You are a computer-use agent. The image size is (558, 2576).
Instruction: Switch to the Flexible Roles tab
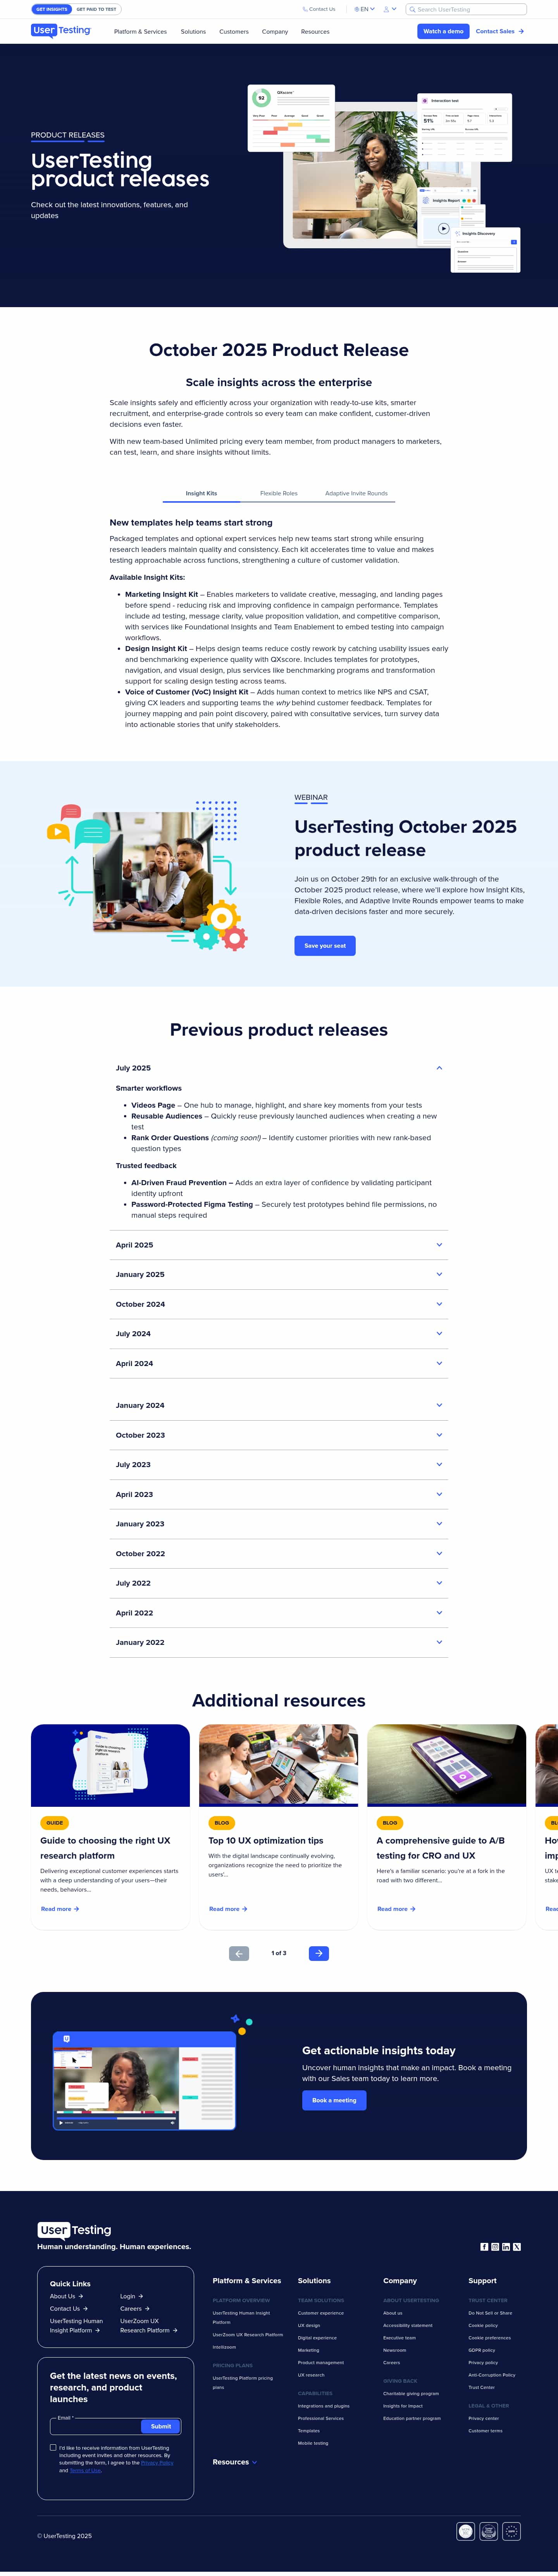[279, 493]
